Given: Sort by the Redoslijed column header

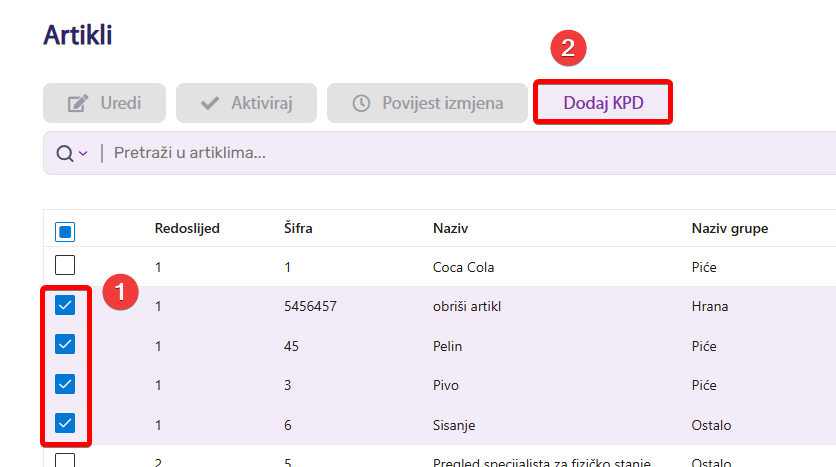Looking at the screenshot, I should [187, 228].
